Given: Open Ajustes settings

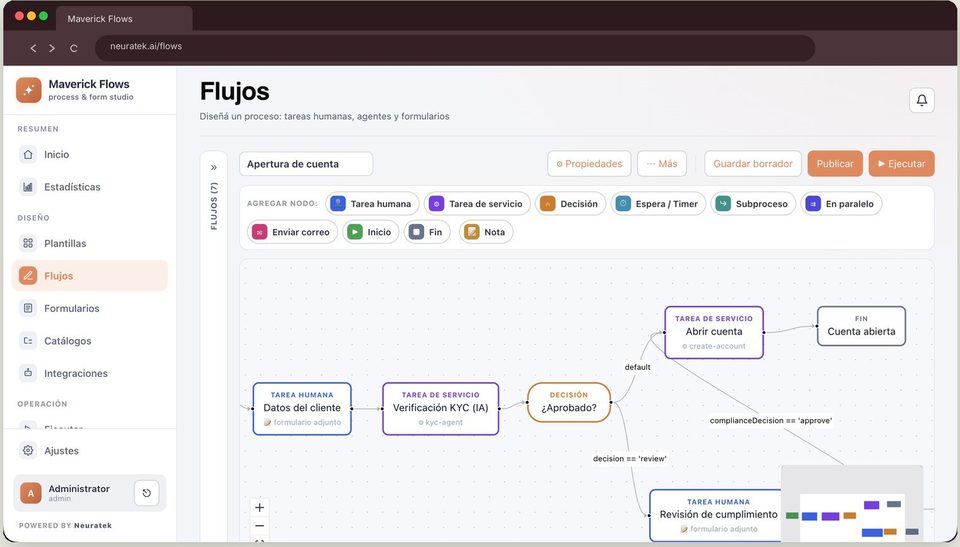Looking at the screenshot, I should click(89, 450).
